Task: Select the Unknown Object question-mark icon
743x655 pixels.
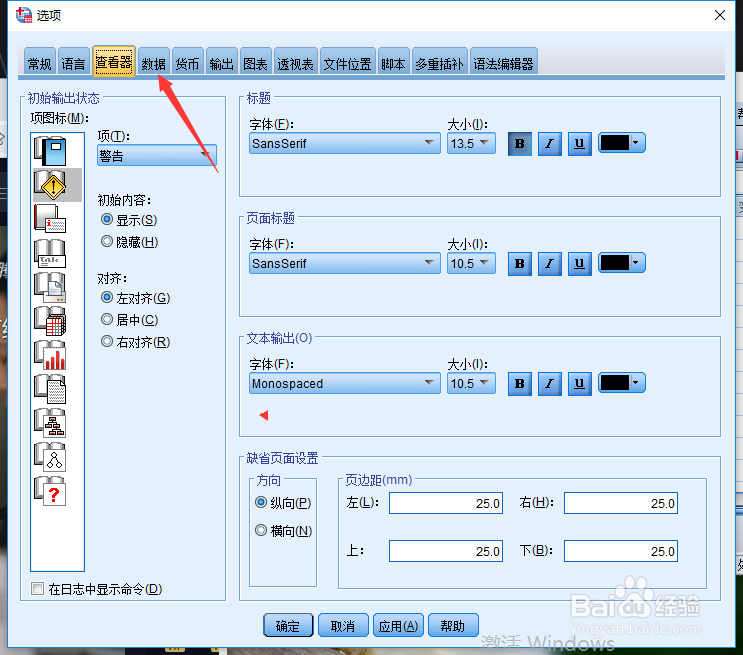Action: tap(50, 491)
